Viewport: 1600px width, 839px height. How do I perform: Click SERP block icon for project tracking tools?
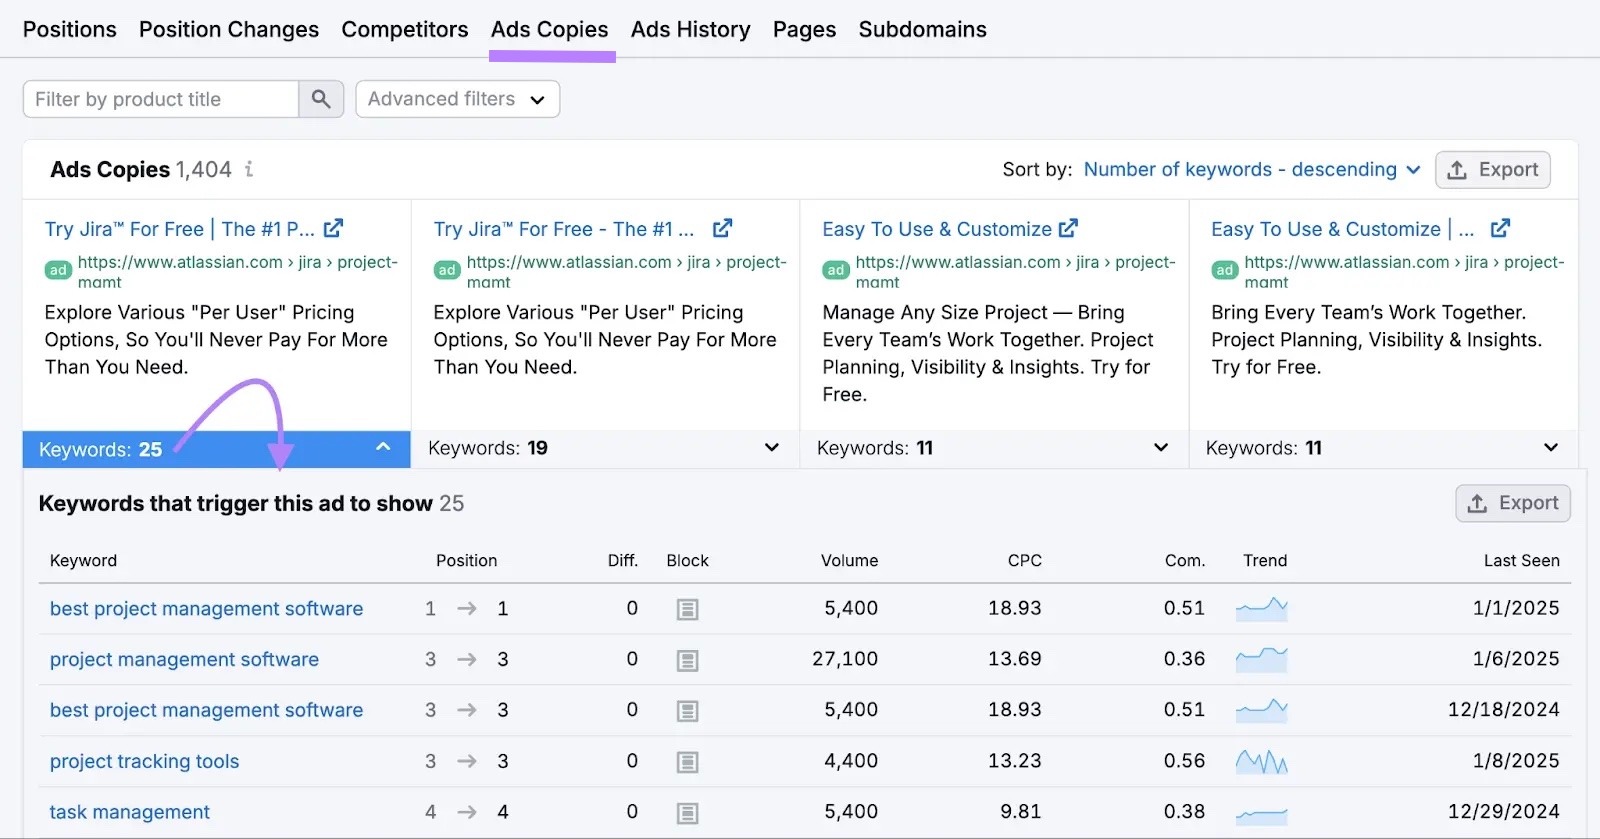[x=687, y=762]
